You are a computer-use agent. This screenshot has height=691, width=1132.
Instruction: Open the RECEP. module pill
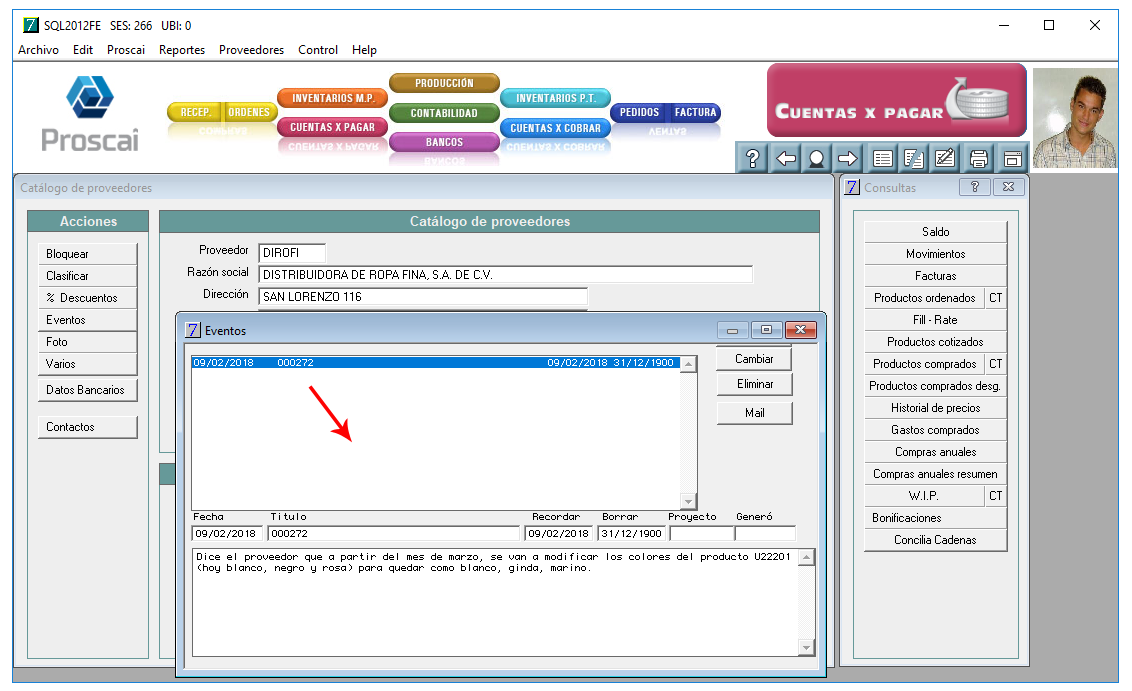[x=195, y=112]
